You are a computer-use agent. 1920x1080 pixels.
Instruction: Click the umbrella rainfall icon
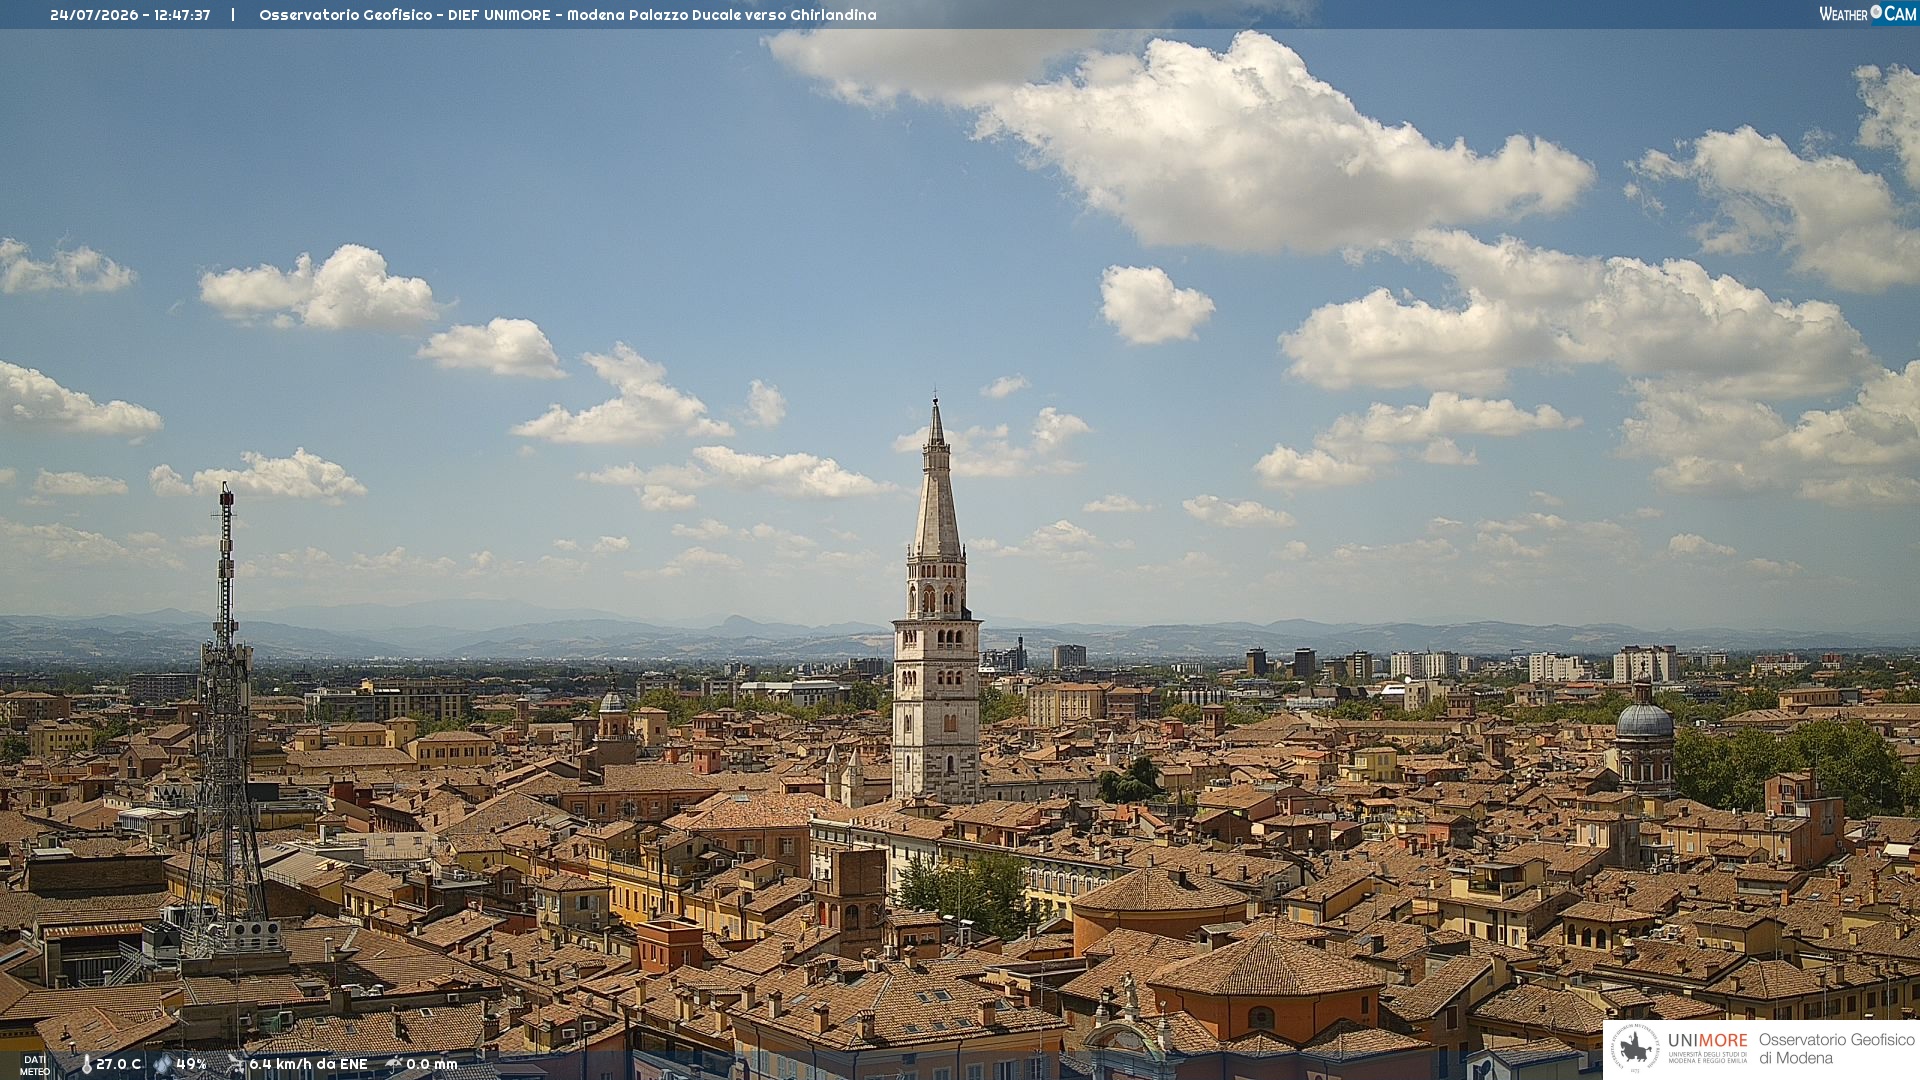coord(394,1064)
